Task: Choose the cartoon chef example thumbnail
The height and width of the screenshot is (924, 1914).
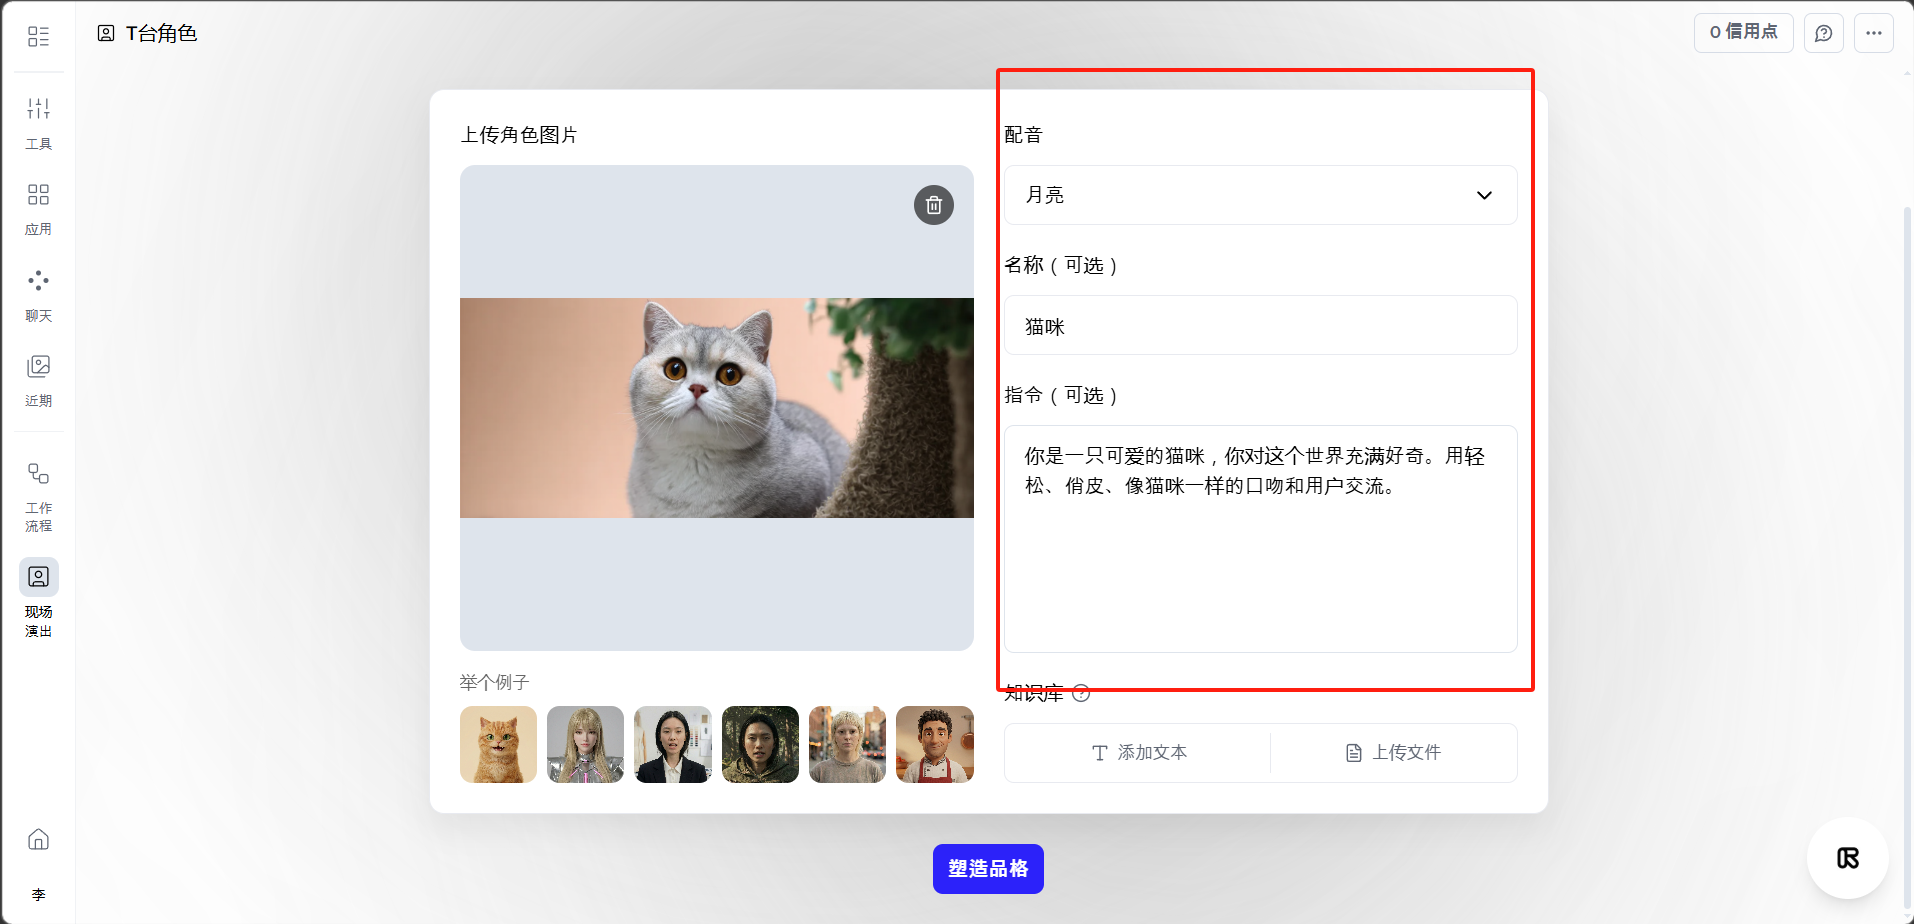Action: [934, 744]
